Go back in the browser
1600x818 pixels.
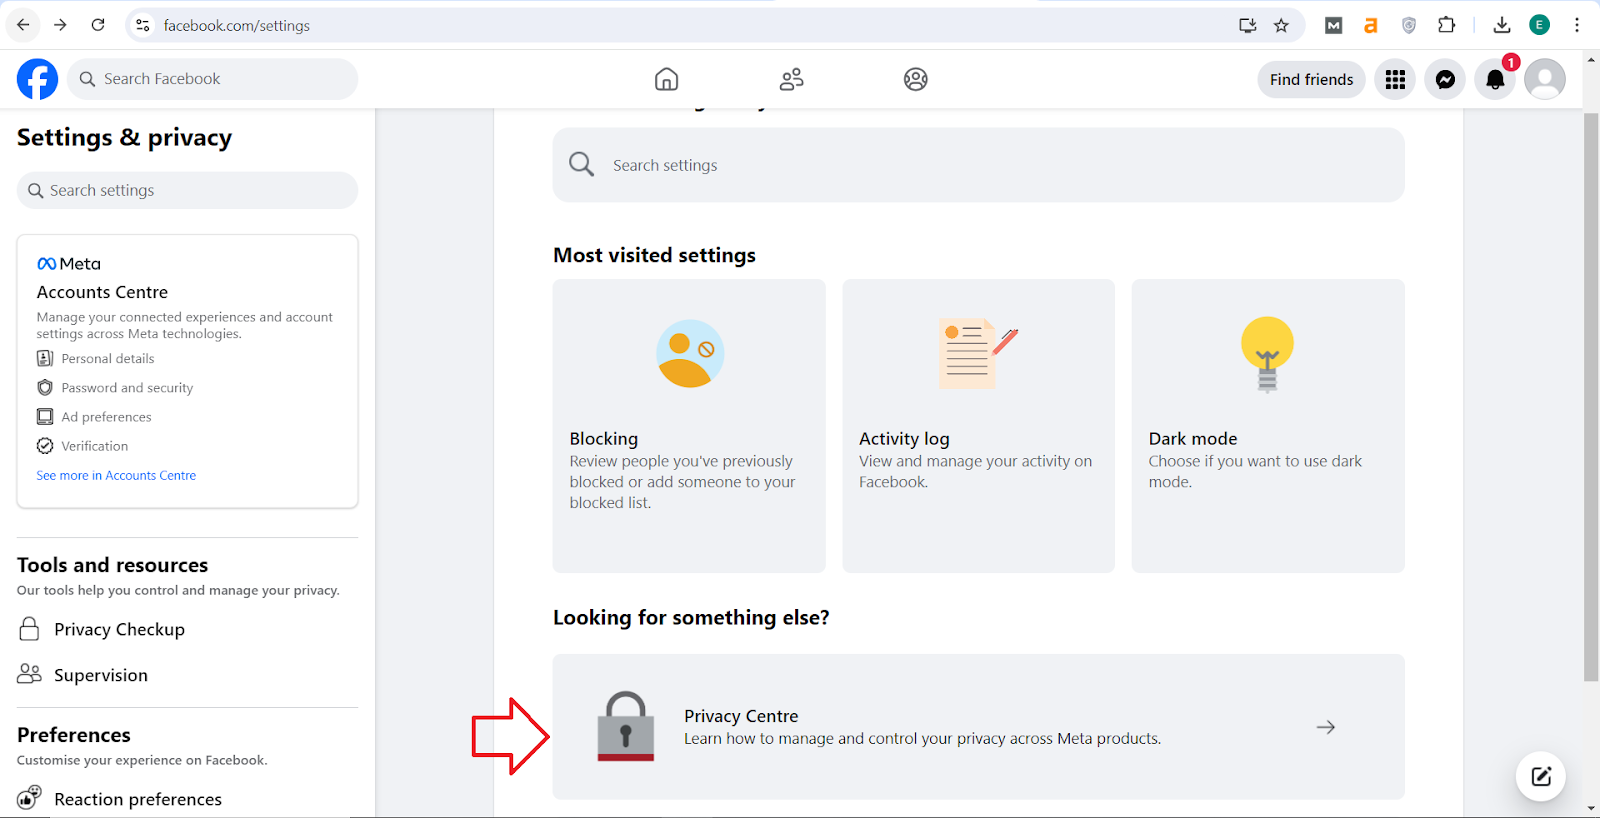pyautogui.click(x=23, y=25)
